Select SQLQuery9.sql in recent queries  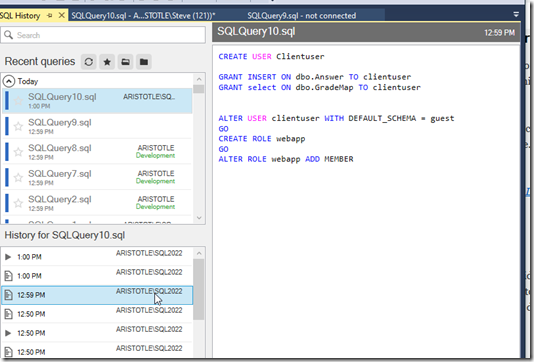(x=98, y=126)
